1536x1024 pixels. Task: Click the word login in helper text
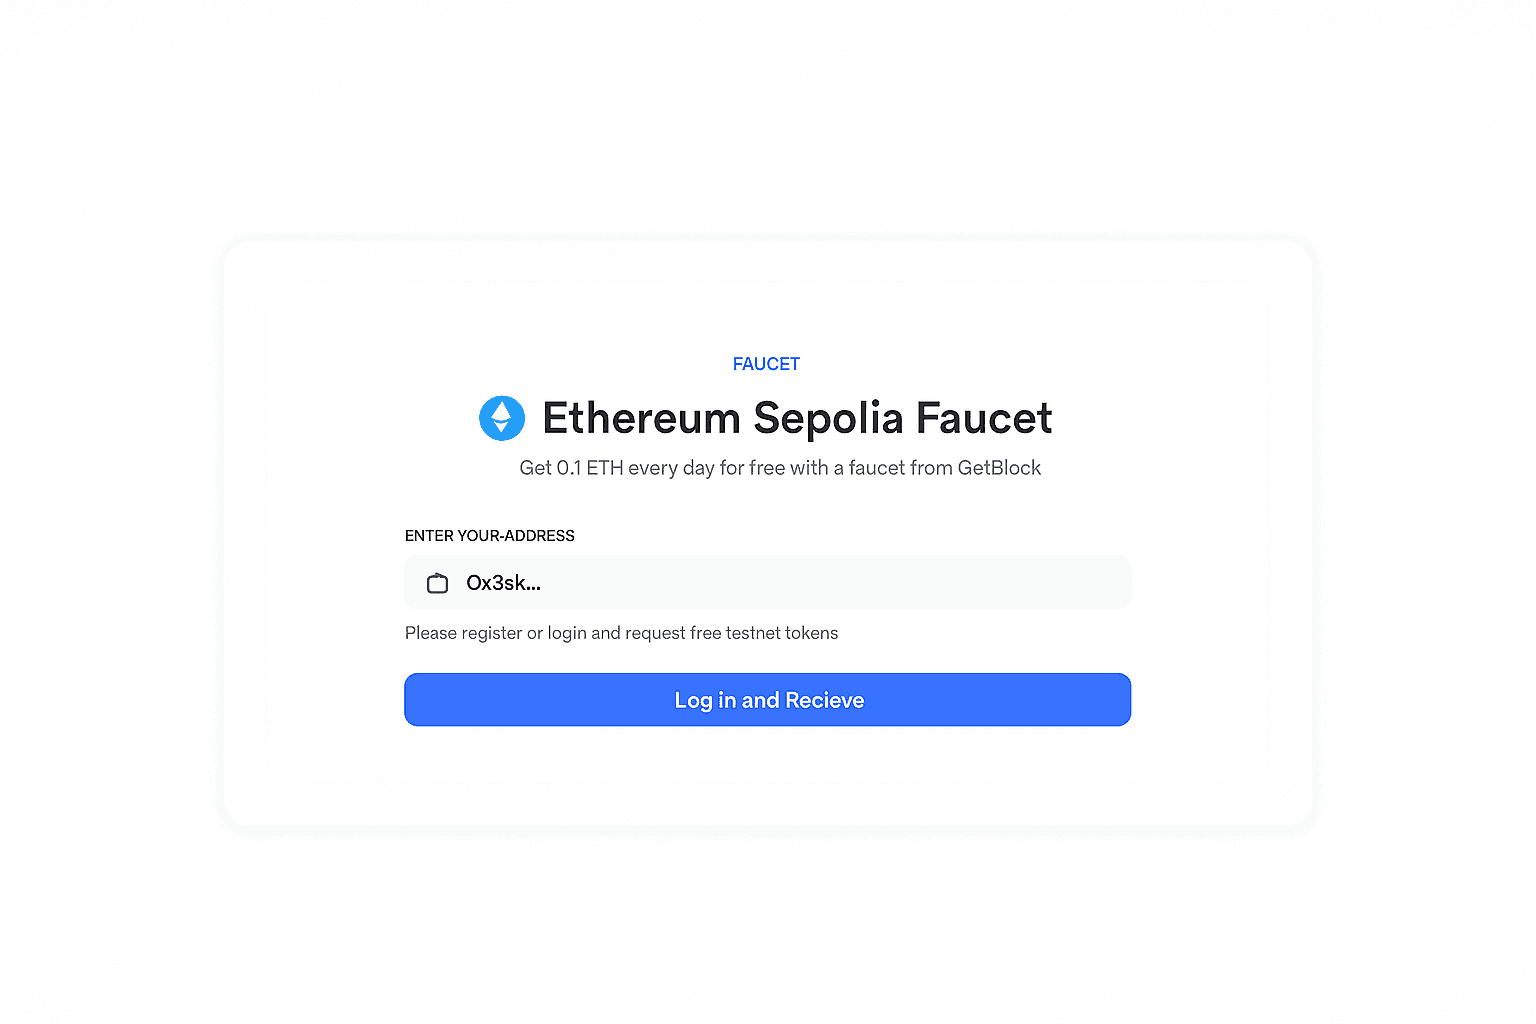point(567,633)
